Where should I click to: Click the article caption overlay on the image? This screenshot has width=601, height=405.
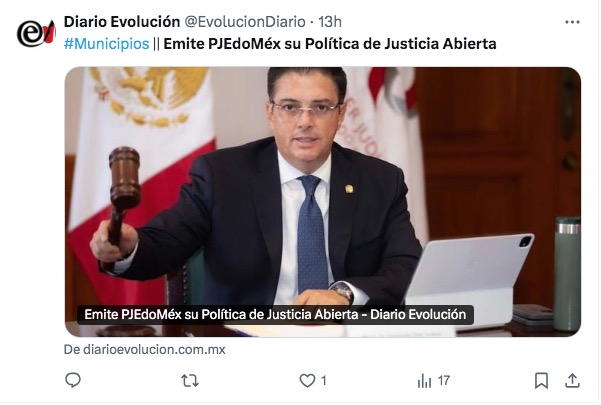(275, 315)
